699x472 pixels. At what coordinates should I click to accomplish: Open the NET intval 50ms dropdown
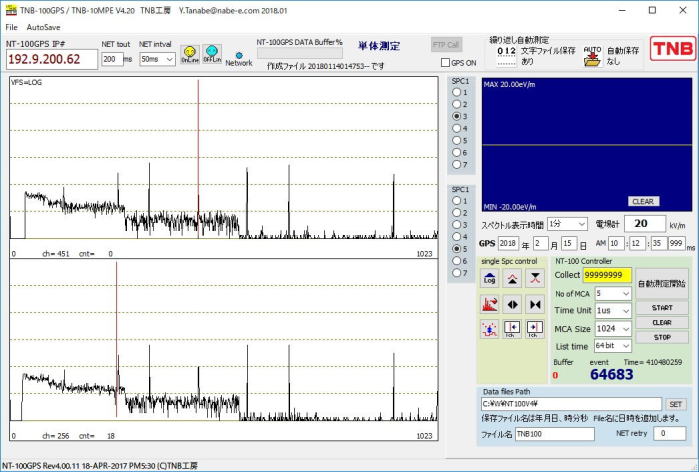[157, 59]
